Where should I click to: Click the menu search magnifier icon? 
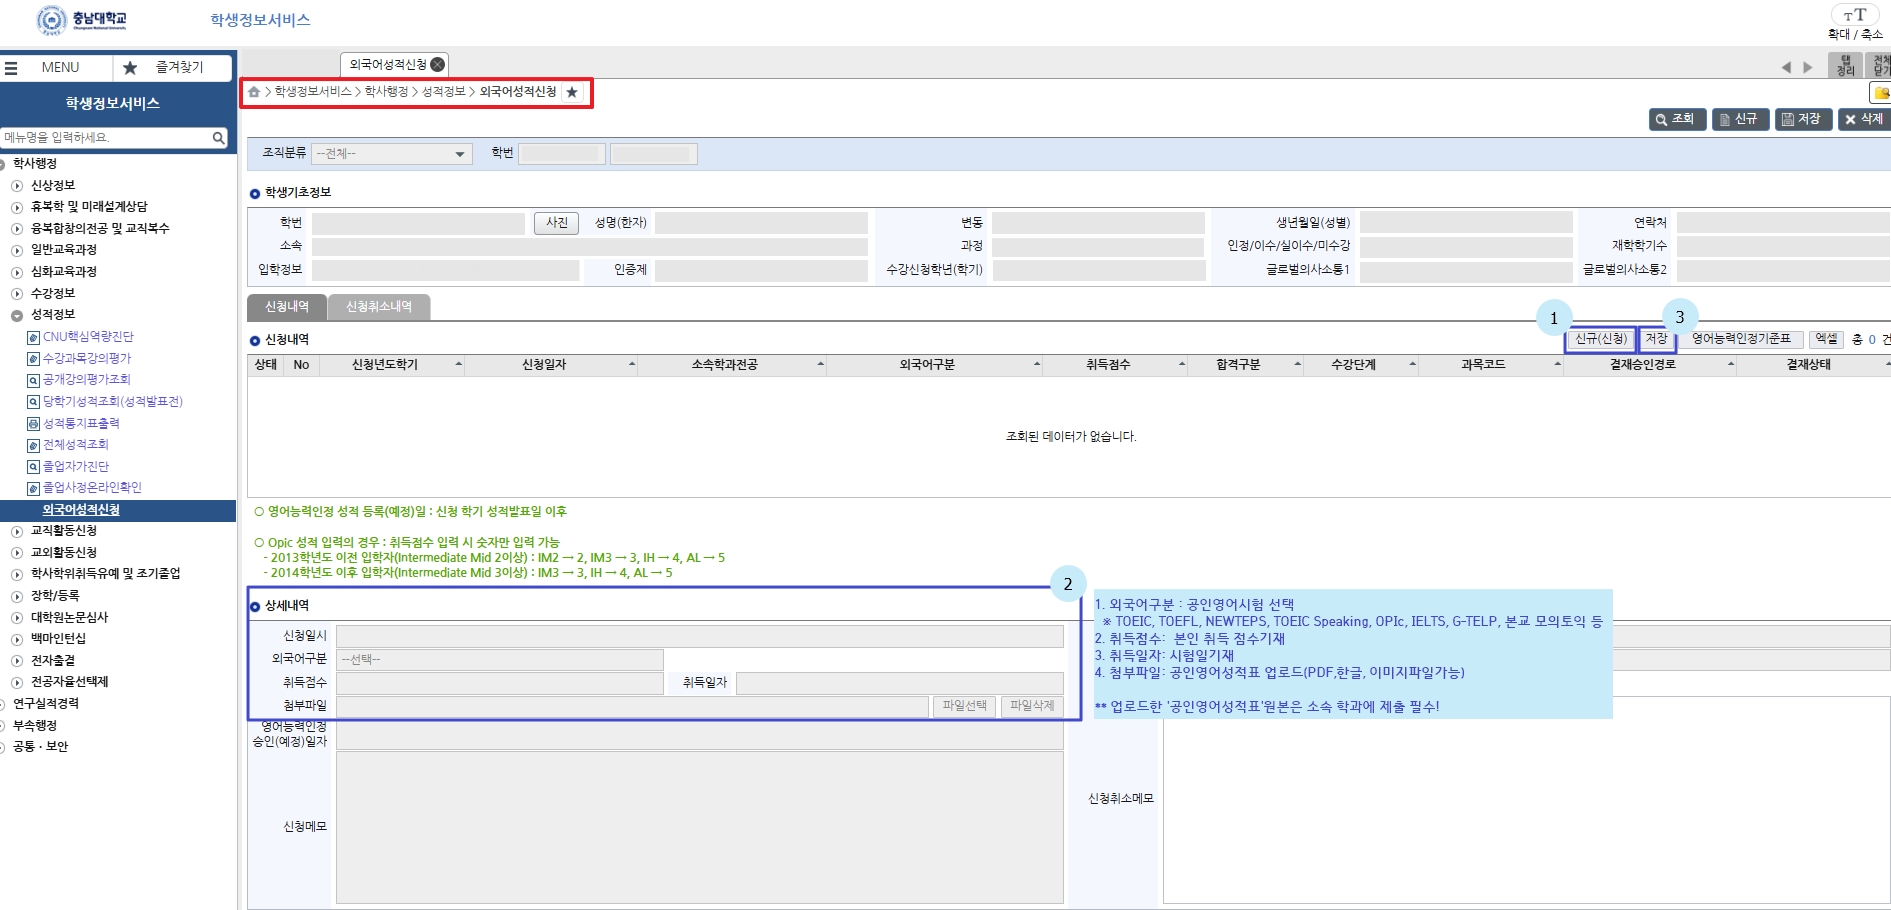[x=218, y=138]
